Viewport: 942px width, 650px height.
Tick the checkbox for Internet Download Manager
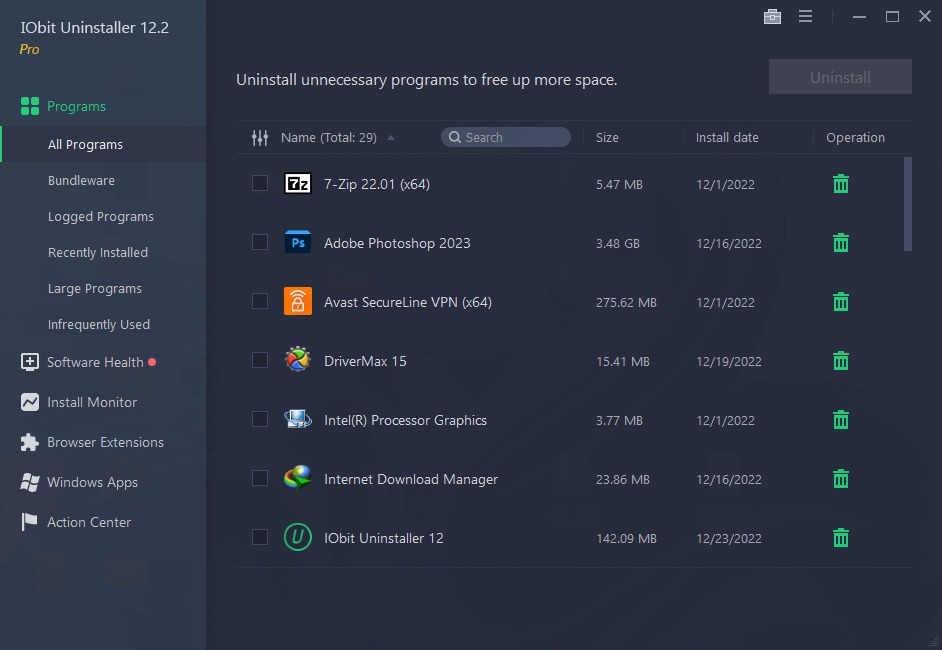click(x=260, y=478)
